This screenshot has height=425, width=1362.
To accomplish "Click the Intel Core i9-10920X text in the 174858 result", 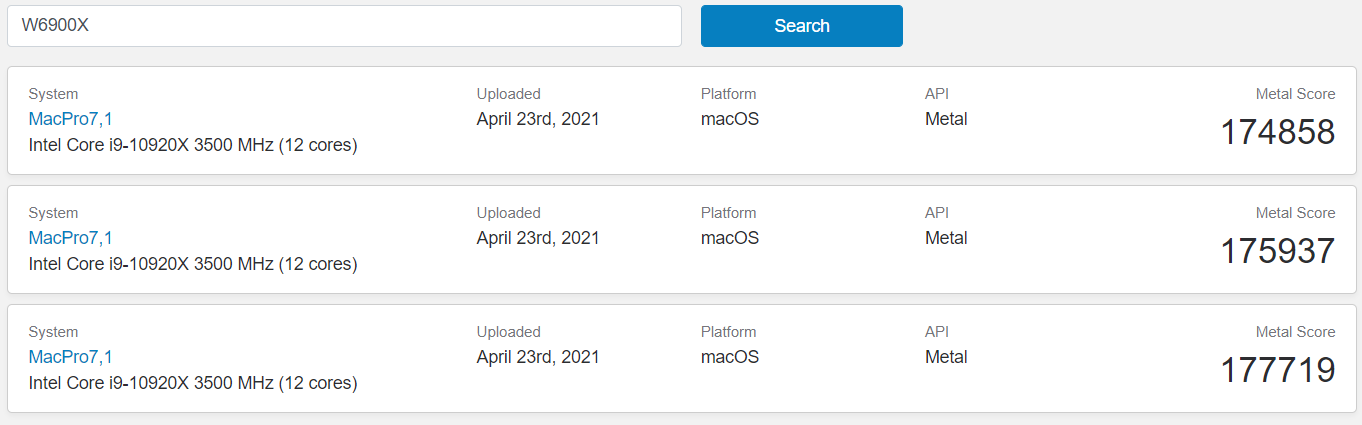I will pyautogui.click(x=193, y=145).
